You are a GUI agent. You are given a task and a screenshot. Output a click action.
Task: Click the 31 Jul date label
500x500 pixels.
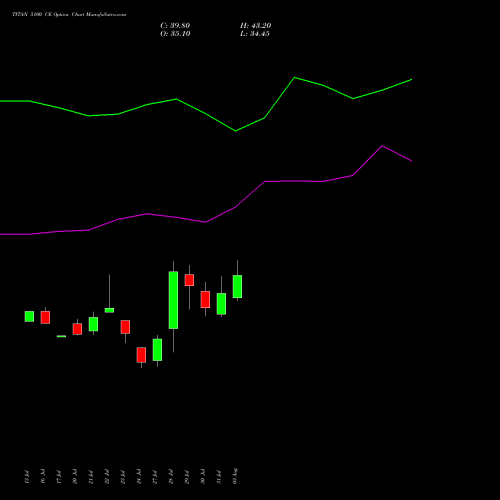pos(219,476)
